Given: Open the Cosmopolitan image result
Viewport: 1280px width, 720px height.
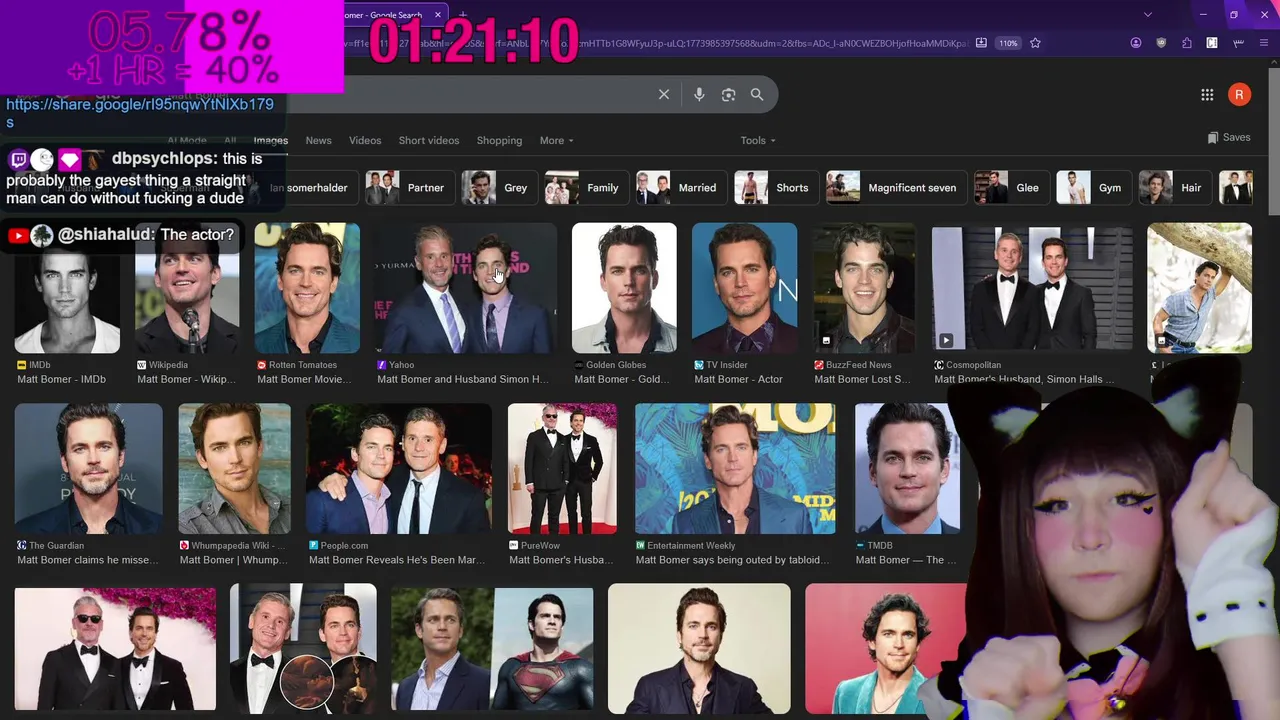Looking at the screenshot, I should (1032, 288).
